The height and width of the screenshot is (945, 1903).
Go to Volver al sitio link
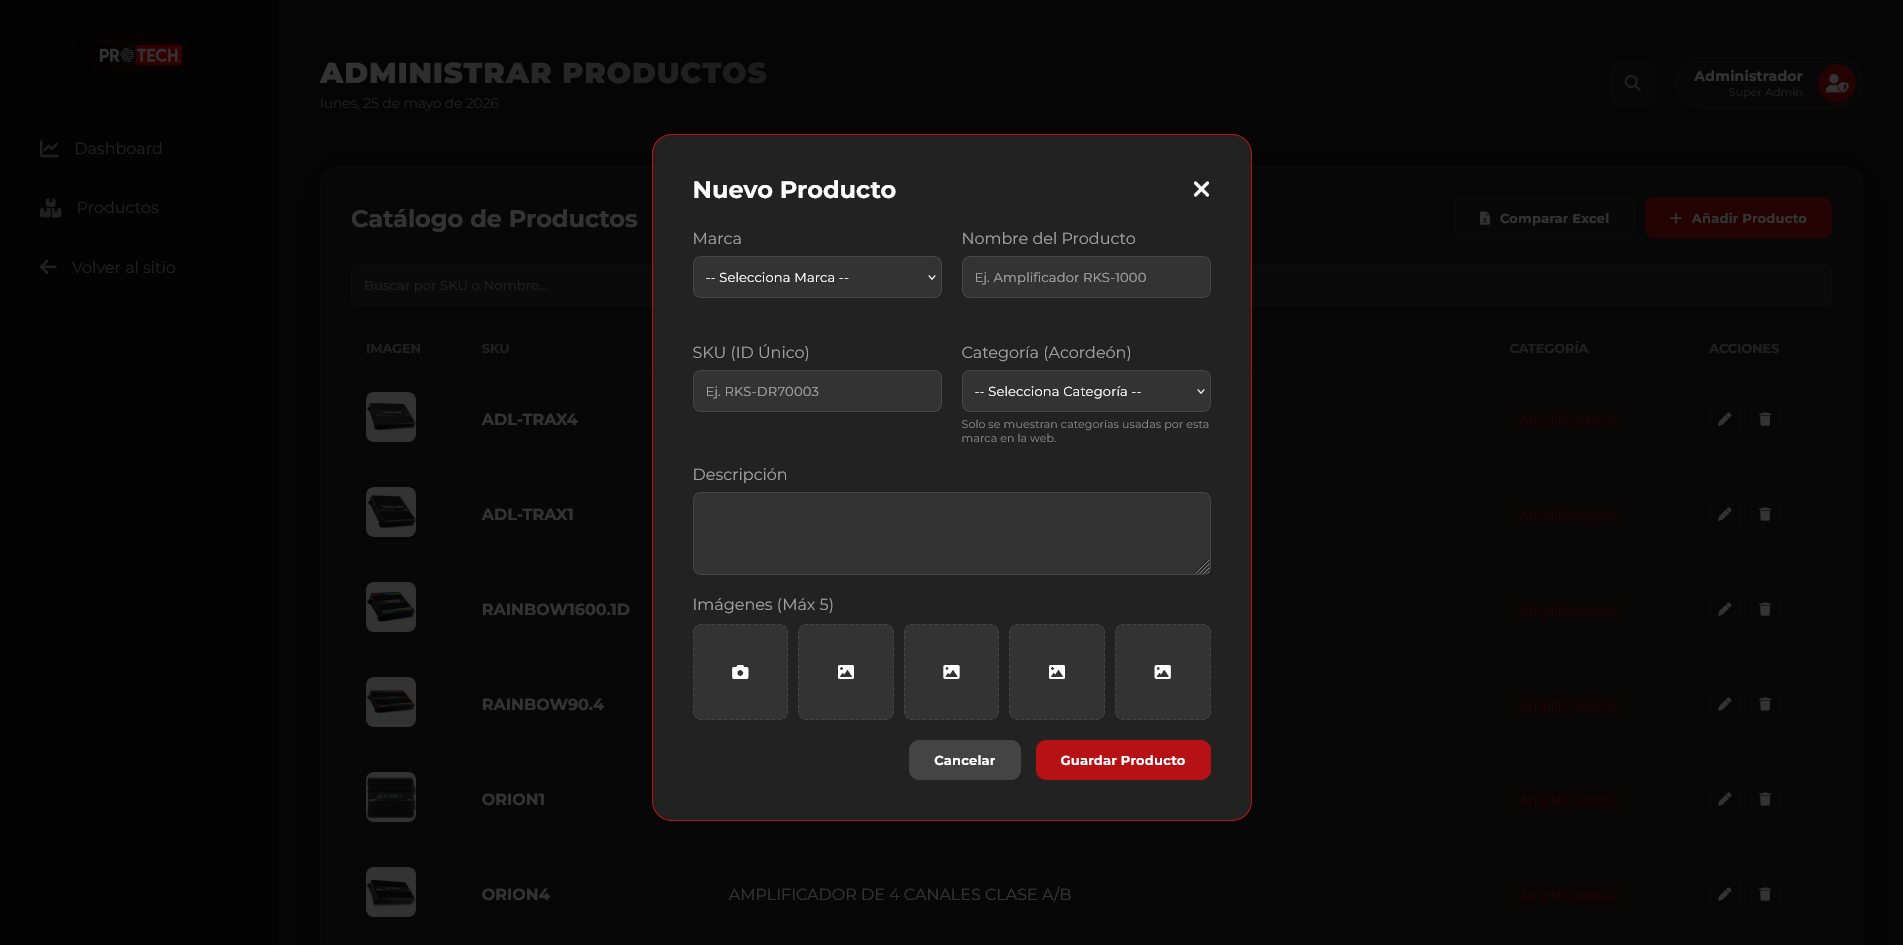click(x=107, y=267)
